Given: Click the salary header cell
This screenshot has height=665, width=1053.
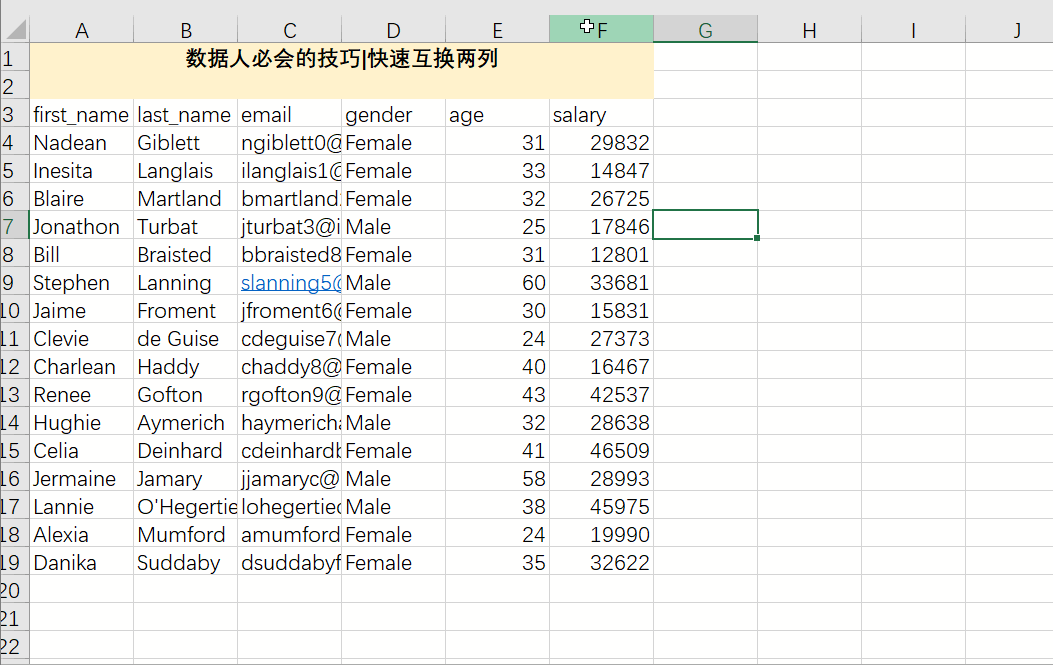Looking at the screenshot, I should click(602, 114).
